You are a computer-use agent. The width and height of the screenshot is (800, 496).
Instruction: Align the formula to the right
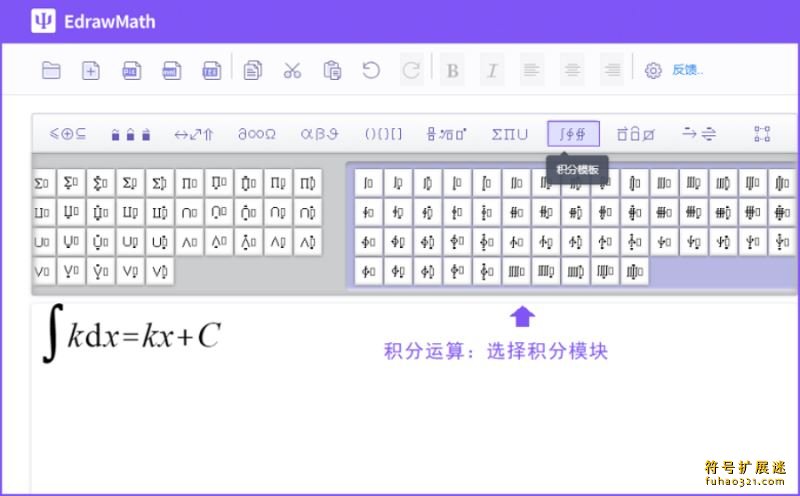(612, 69)
